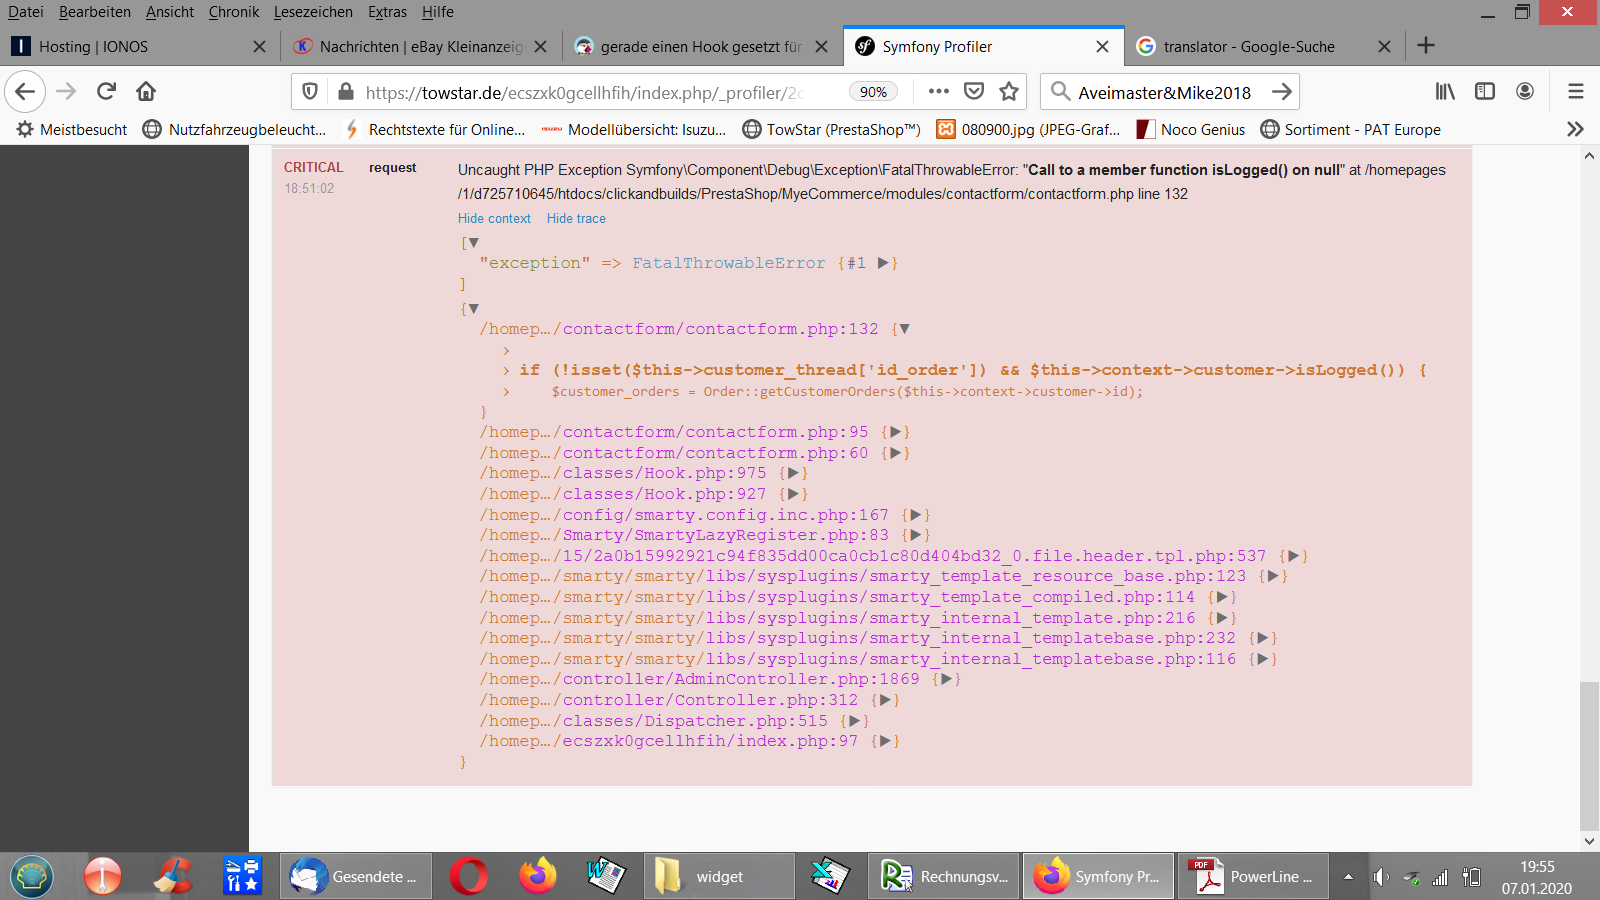Screen dimensions: 1600x900
Task: Open PowerLine PDF in taskbar
Action: tap(1254, 877)
